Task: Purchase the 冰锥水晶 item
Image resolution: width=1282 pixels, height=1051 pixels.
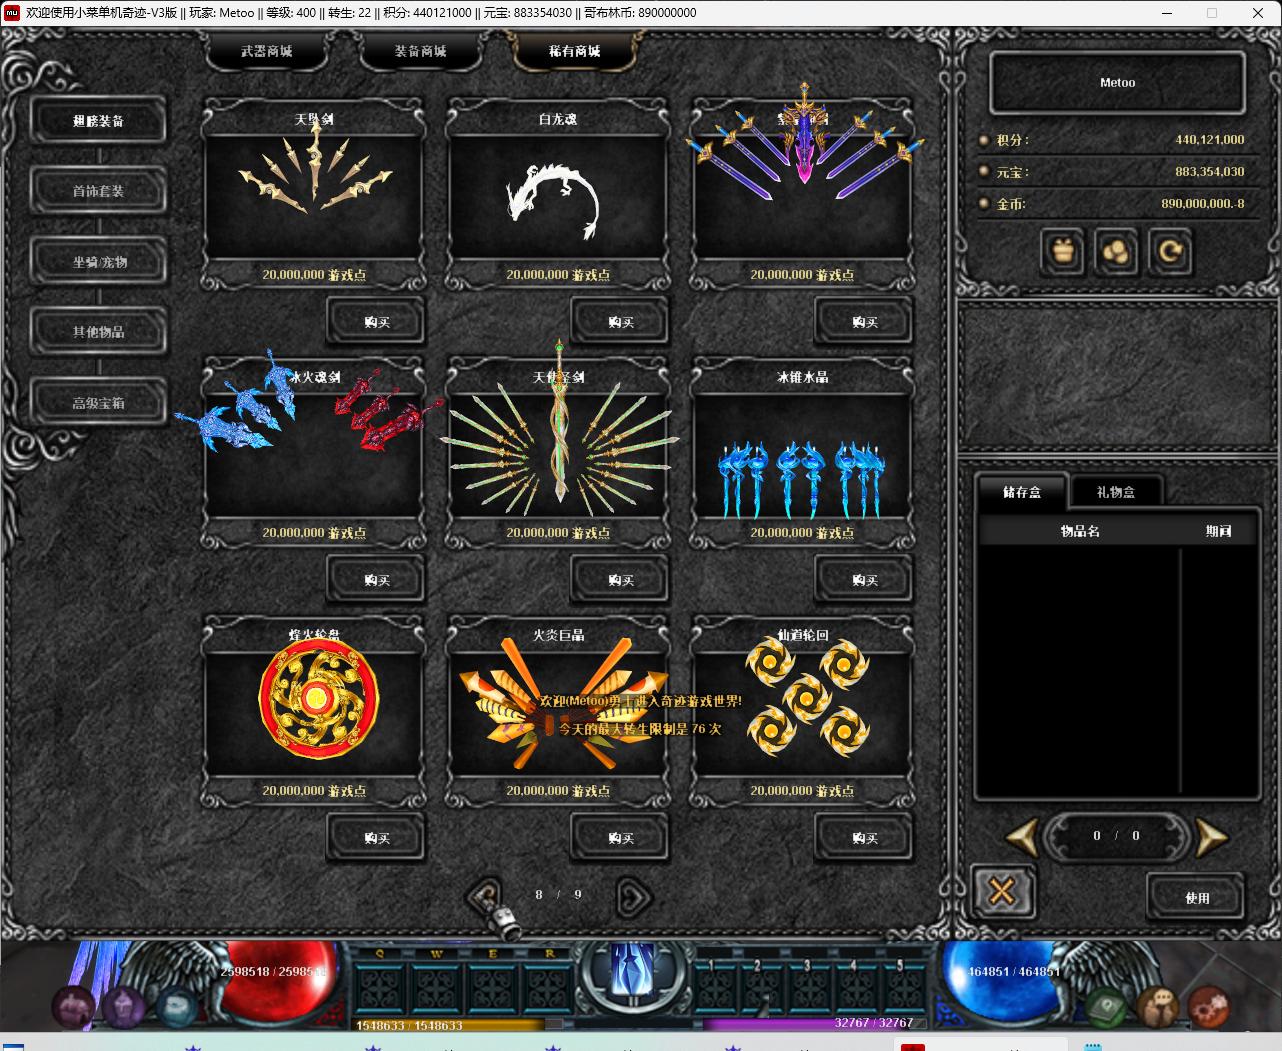Action: click(864, 580)
